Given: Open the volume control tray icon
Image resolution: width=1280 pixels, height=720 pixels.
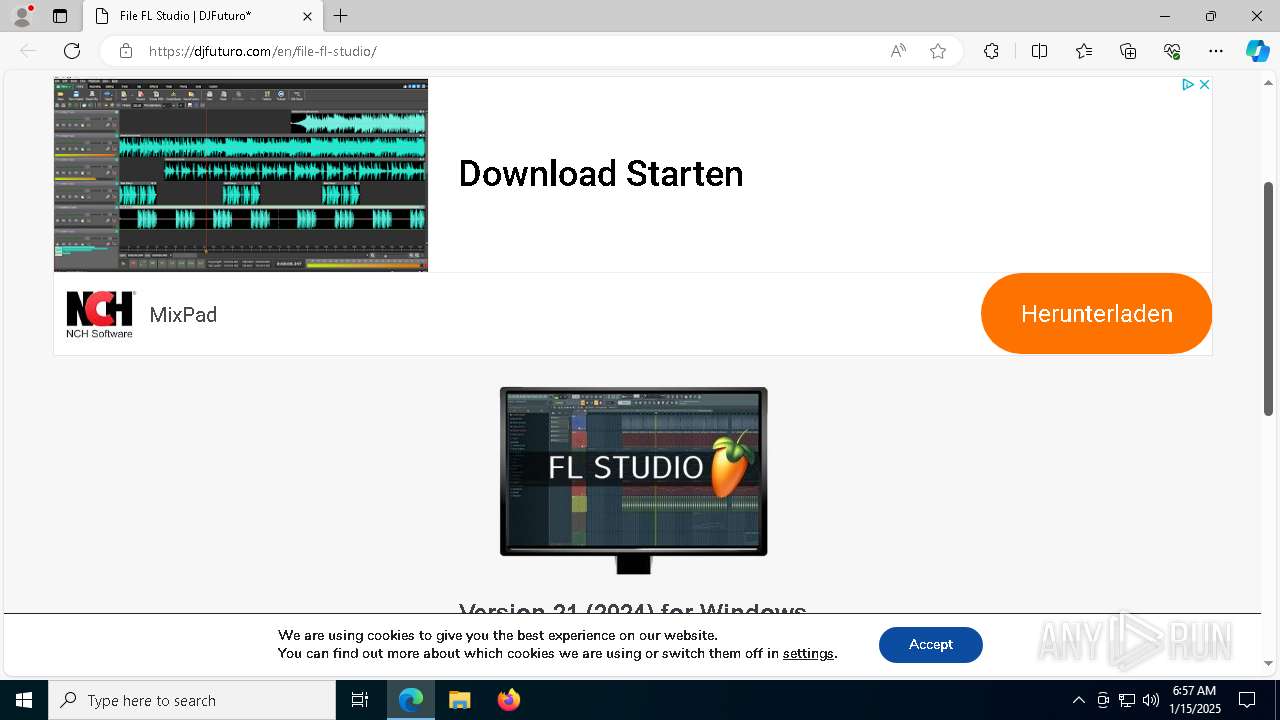Looking at the screenshot, I should (1151, 700).
